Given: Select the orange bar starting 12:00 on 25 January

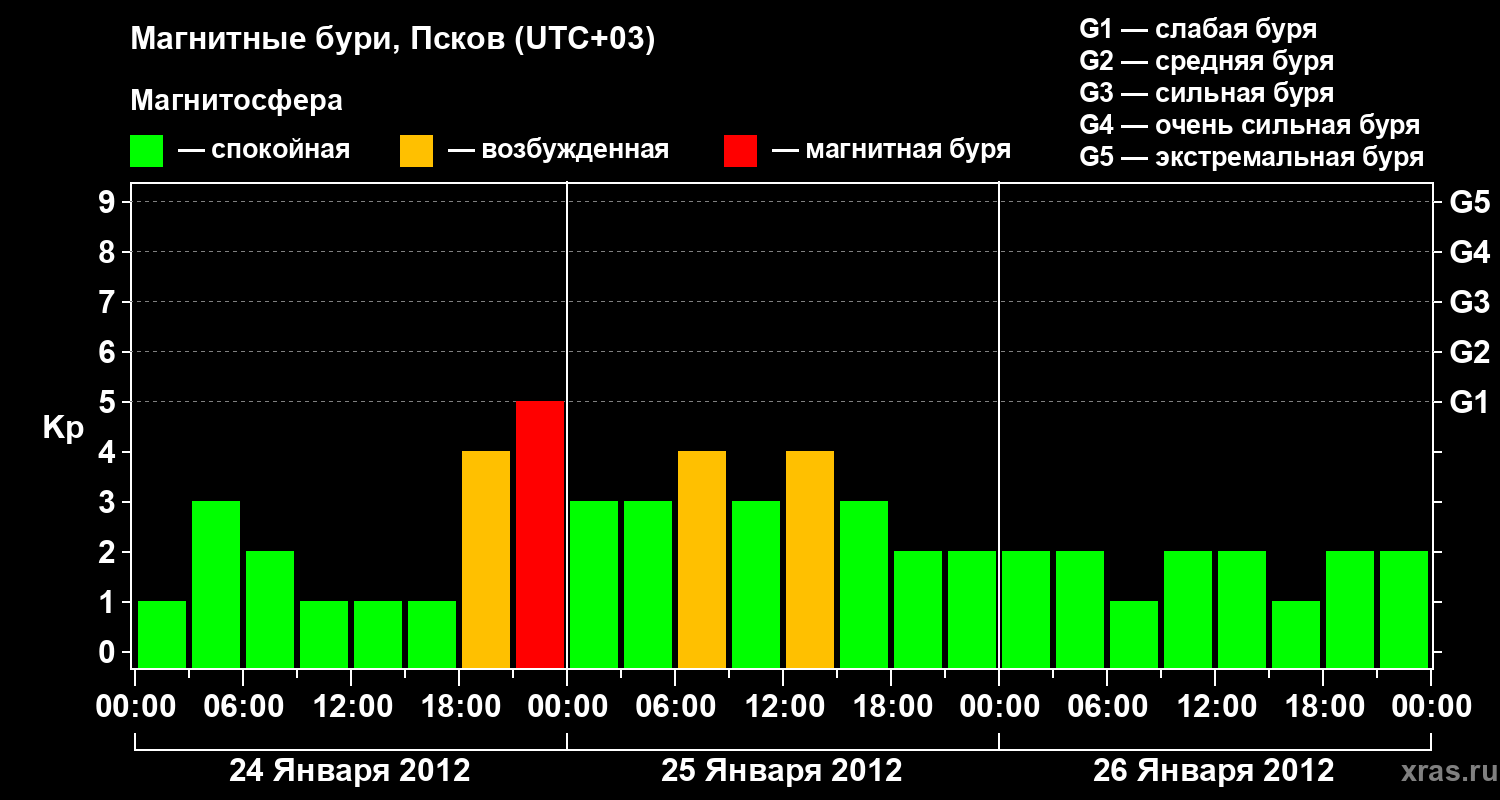Looking at the screenshot, I should pyautogui.click(x=810, y=560).
